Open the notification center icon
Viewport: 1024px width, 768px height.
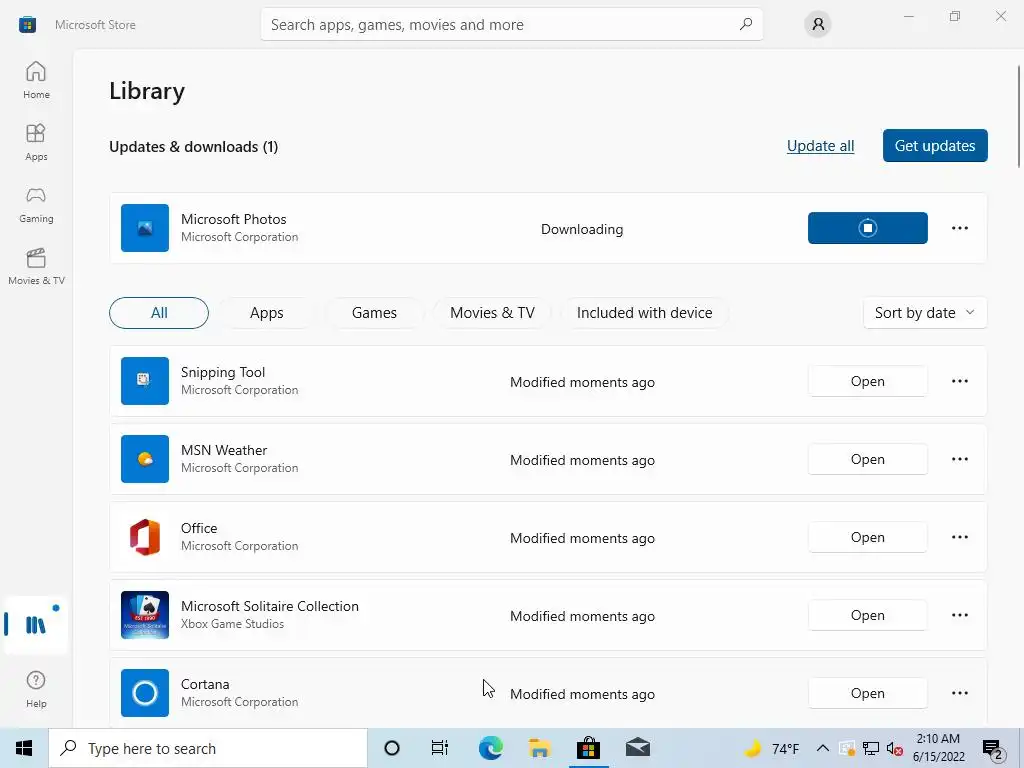[993, 749]
